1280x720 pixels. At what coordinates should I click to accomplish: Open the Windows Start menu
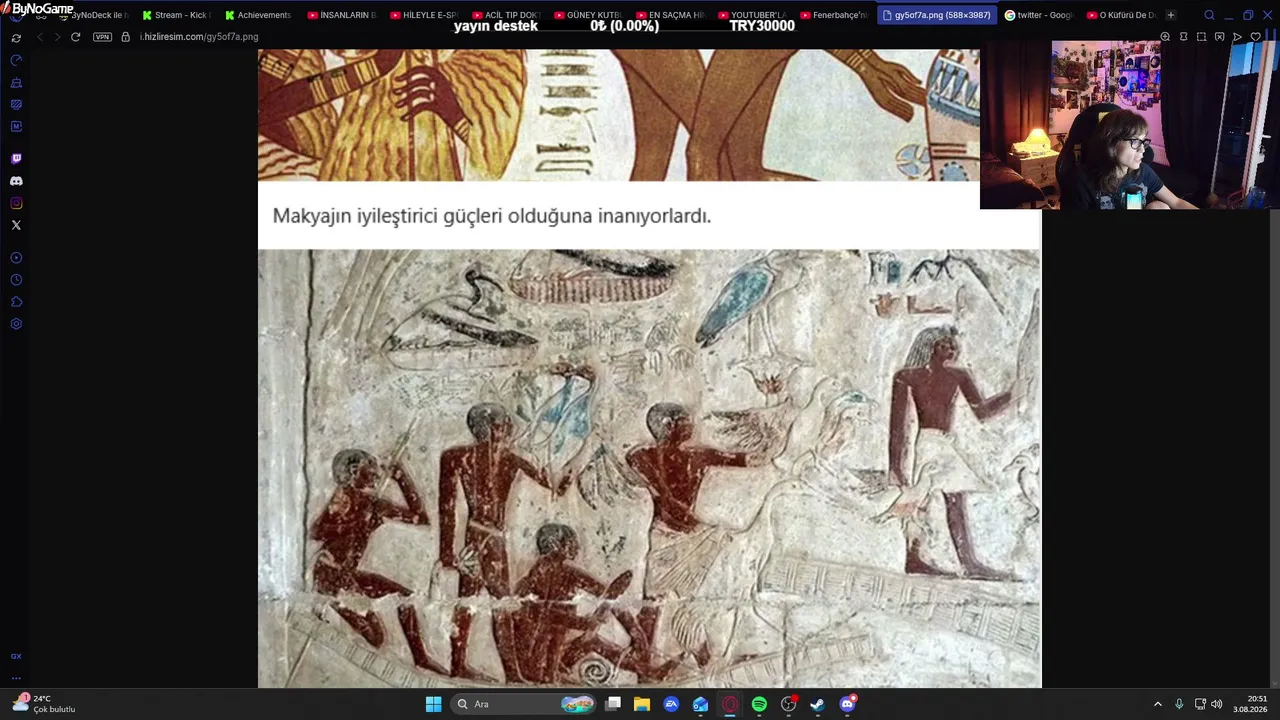433,704
